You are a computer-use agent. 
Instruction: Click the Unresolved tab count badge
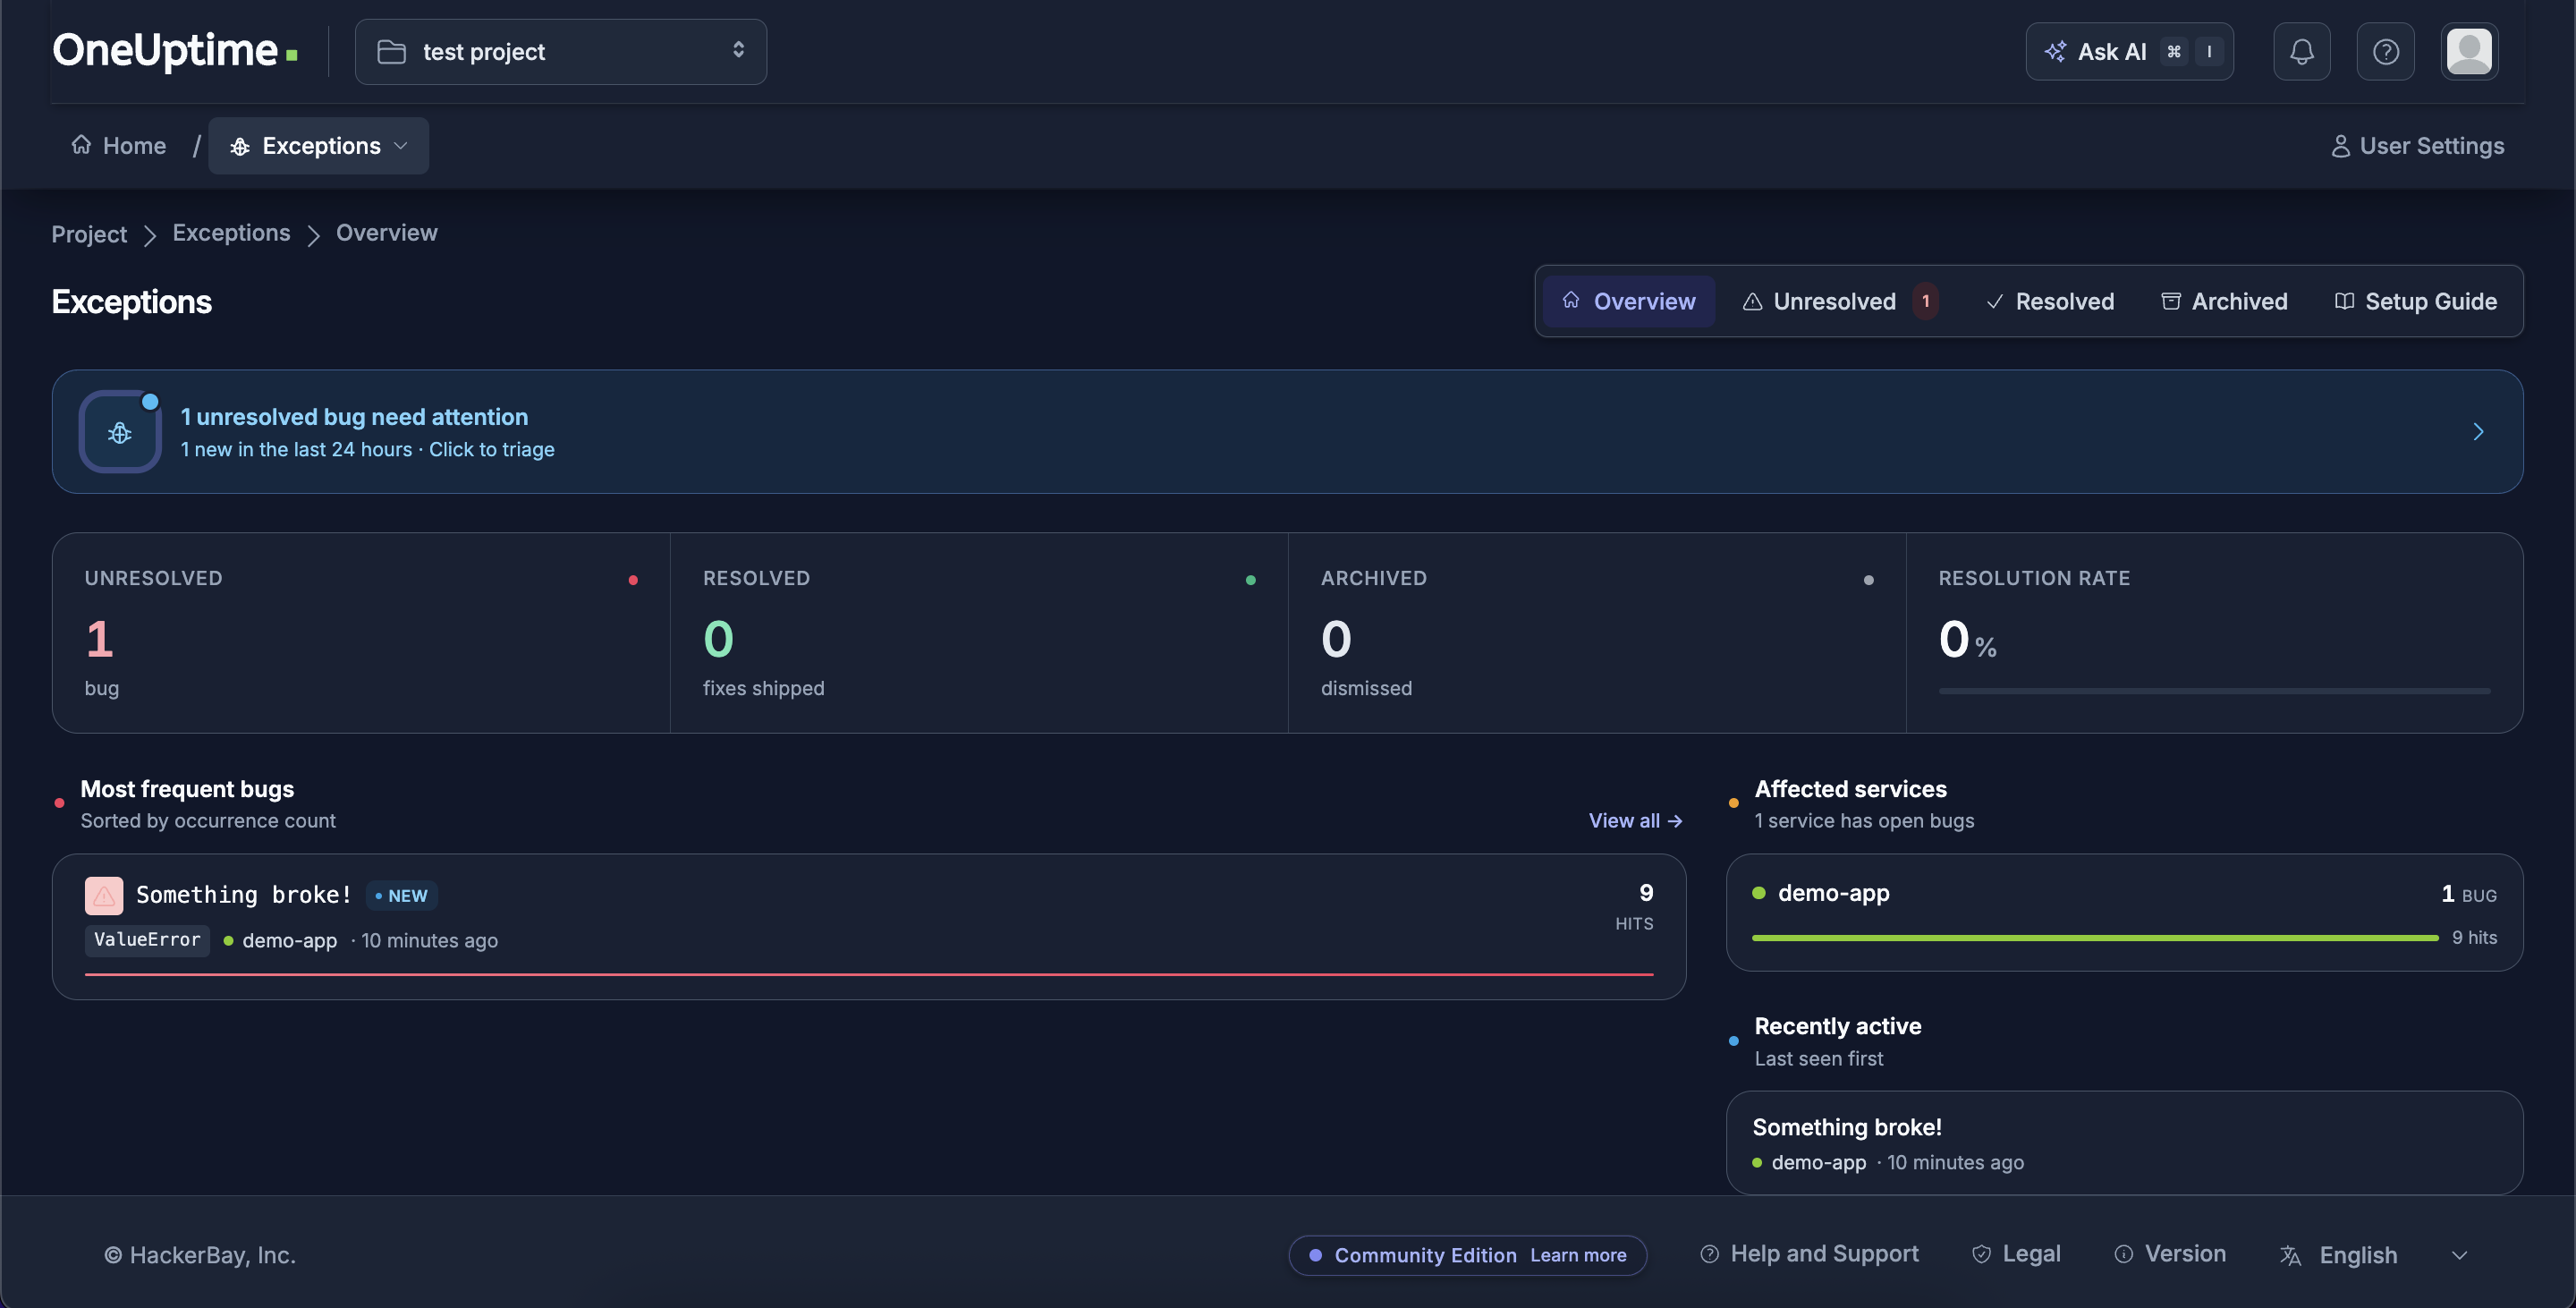[1925, 301]
